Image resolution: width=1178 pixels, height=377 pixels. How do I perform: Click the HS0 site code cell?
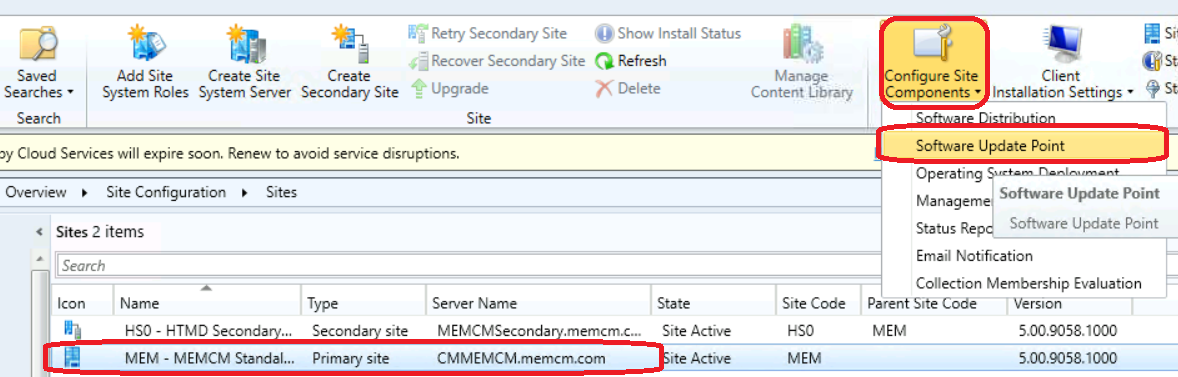click(800, 330)
